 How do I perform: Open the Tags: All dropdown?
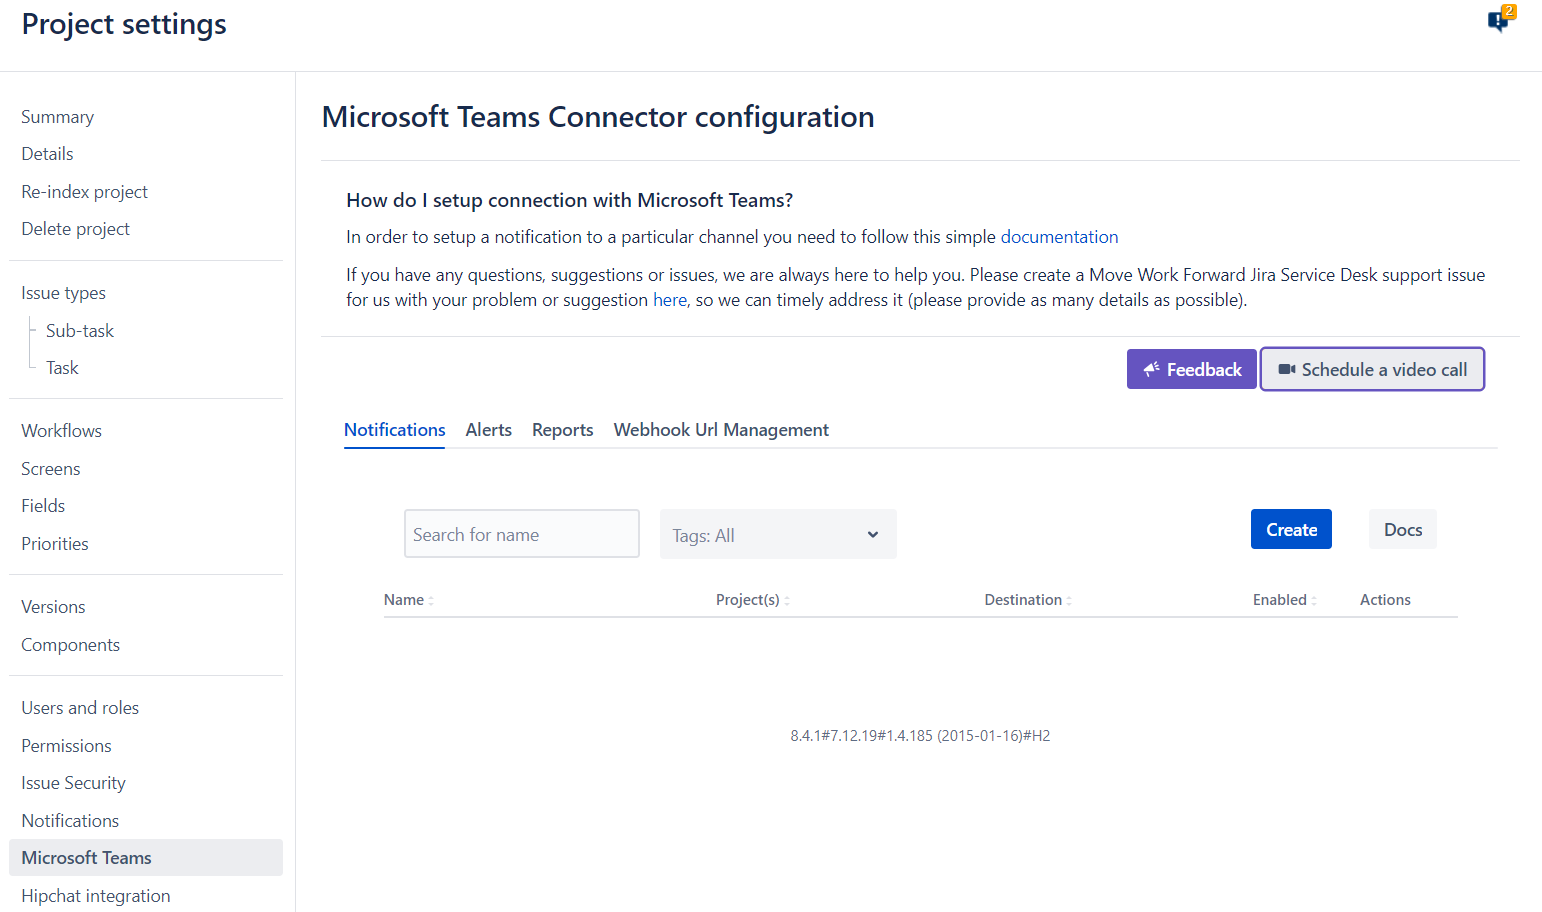coord(777,534)
